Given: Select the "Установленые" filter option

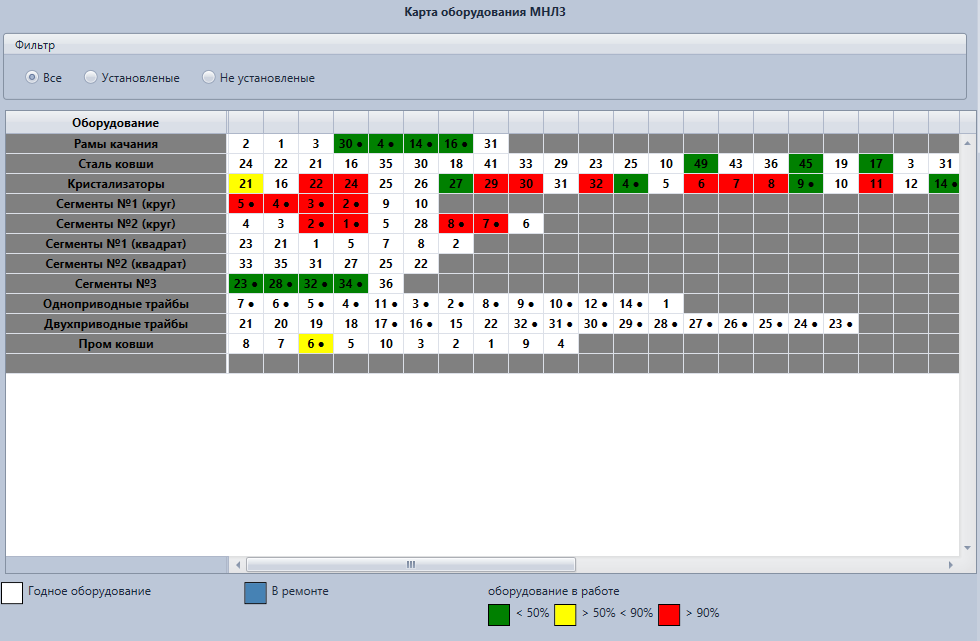Looking at the screenshot, I should (x=91, y=77).
